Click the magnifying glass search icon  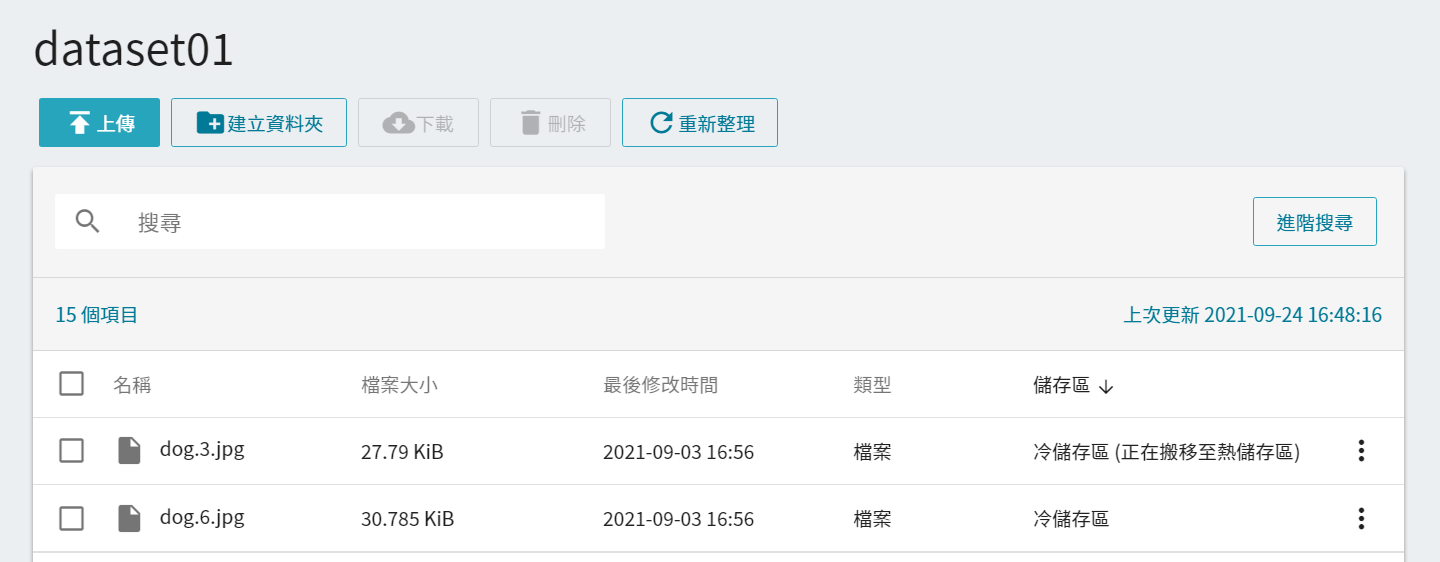click(x=88, y=222)
